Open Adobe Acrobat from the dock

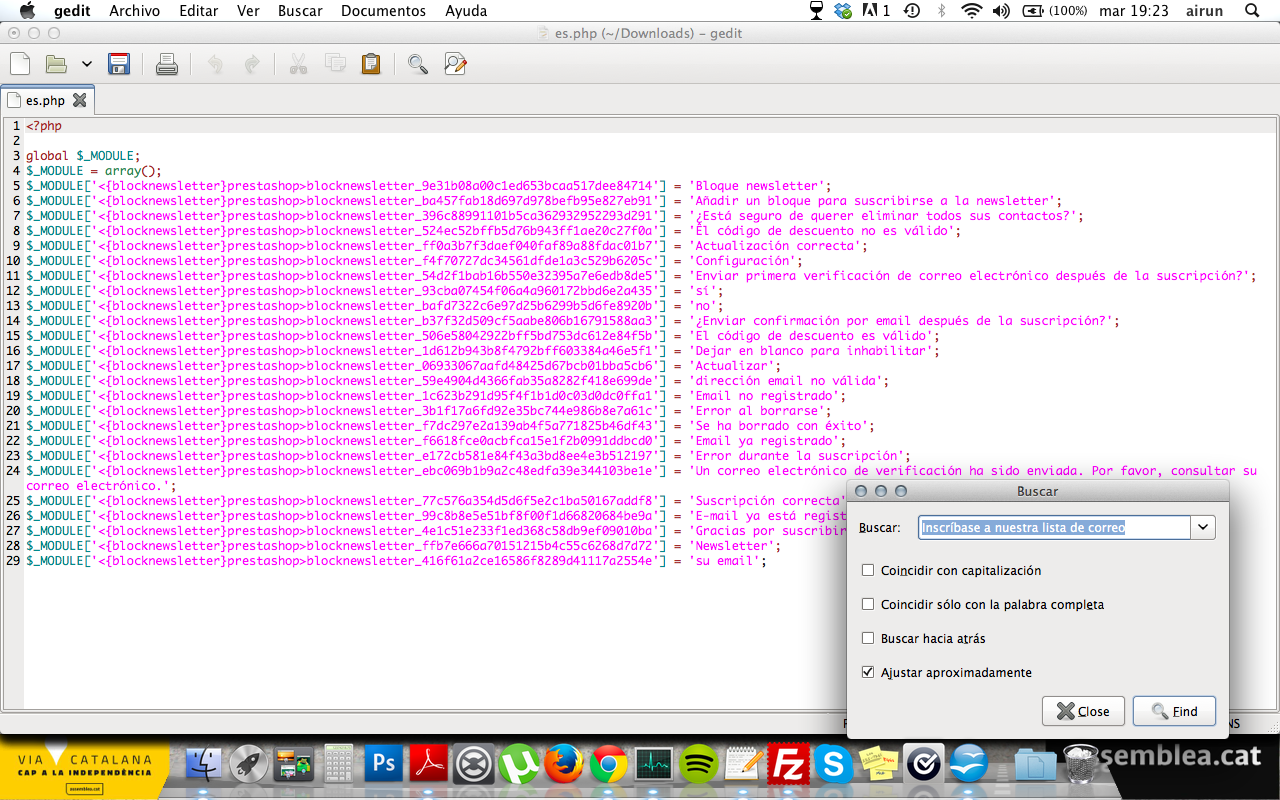(429, 765)
